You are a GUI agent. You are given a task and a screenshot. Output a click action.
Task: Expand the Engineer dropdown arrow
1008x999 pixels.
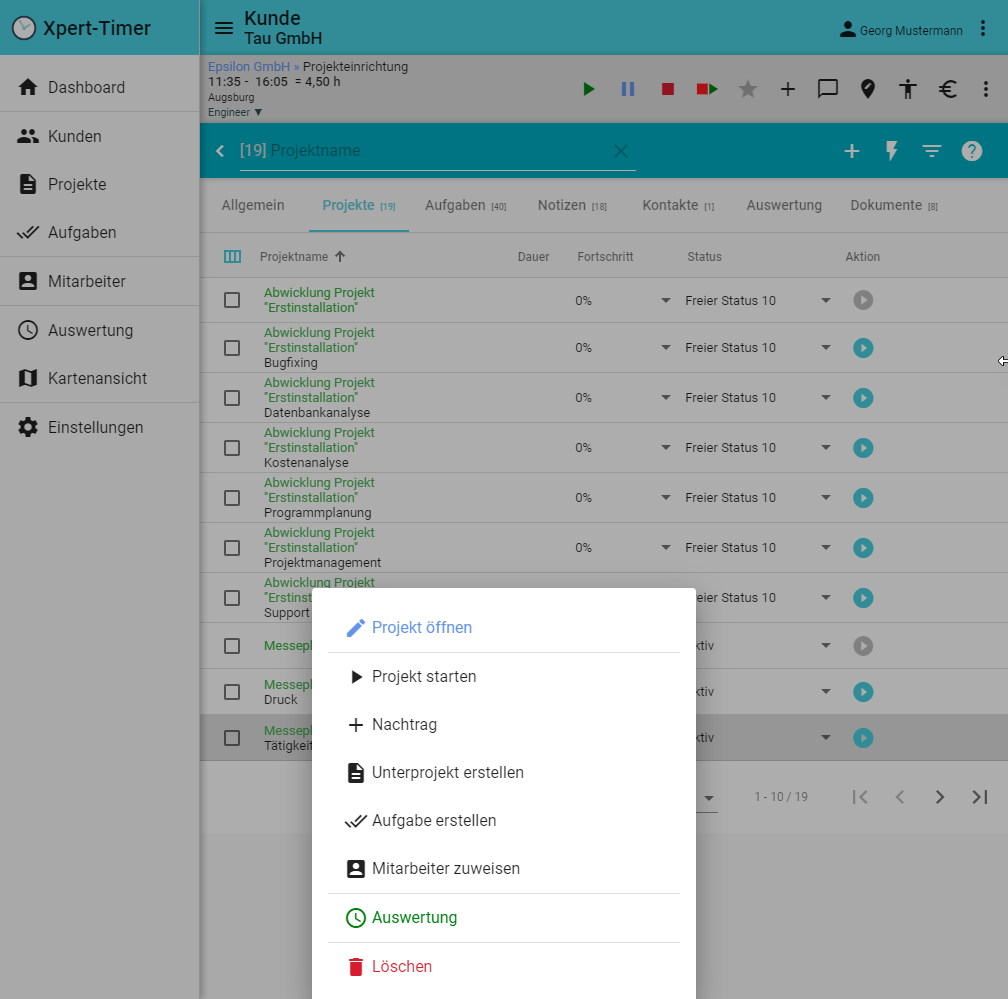tap(258, 113)
